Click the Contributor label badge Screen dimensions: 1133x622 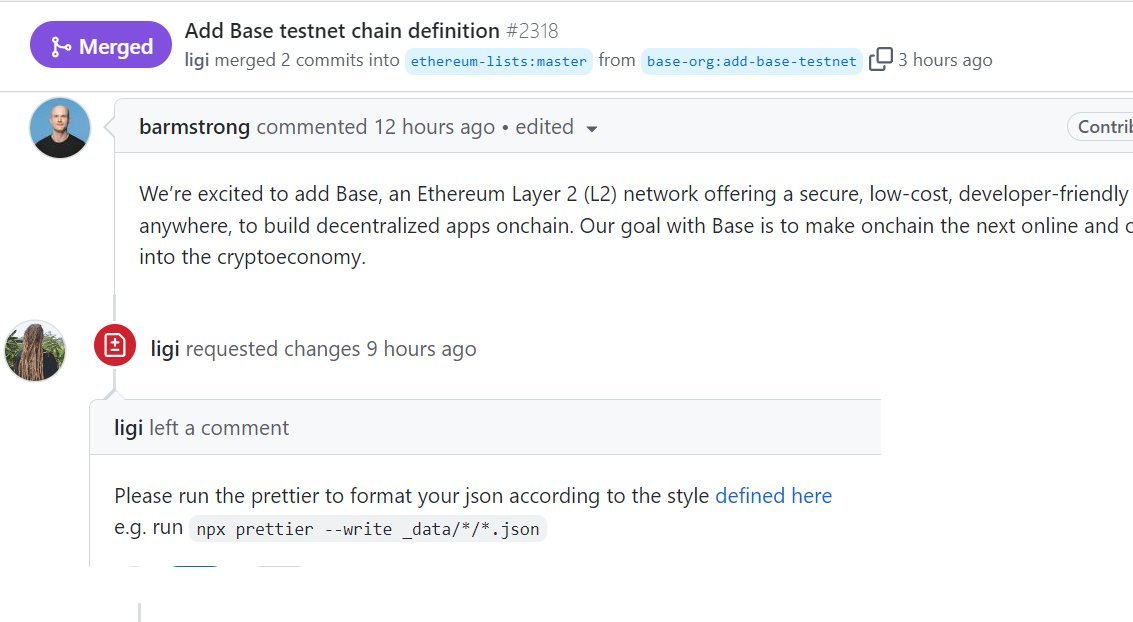pos(1100,126)
